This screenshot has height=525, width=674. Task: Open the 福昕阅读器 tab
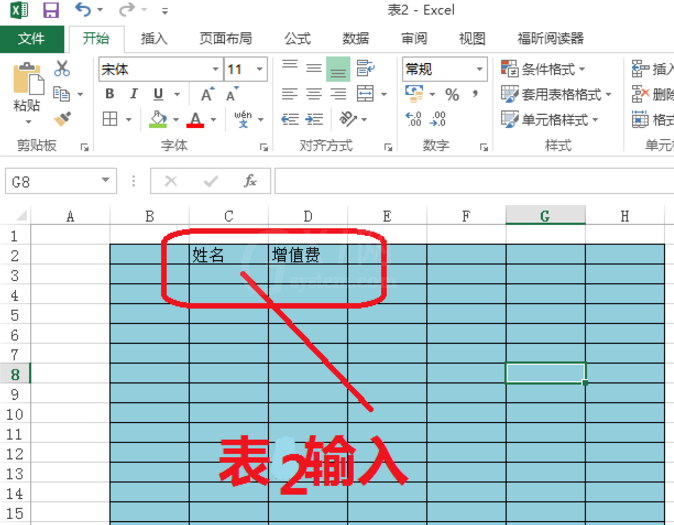coord(550,39)
